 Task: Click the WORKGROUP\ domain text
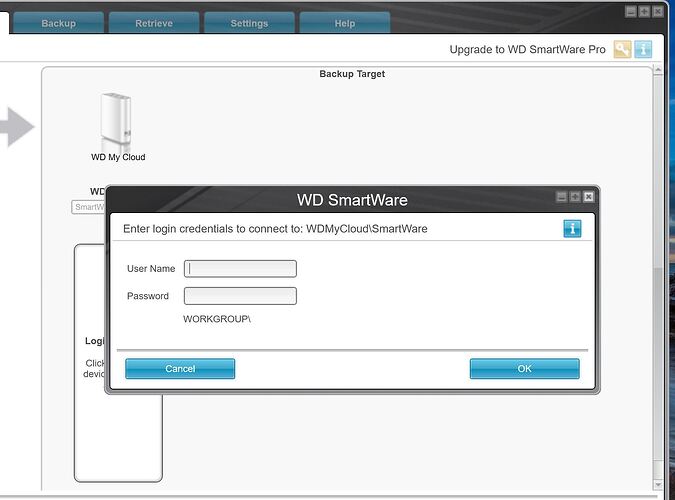pyautogui.click(x=217, y=319)
